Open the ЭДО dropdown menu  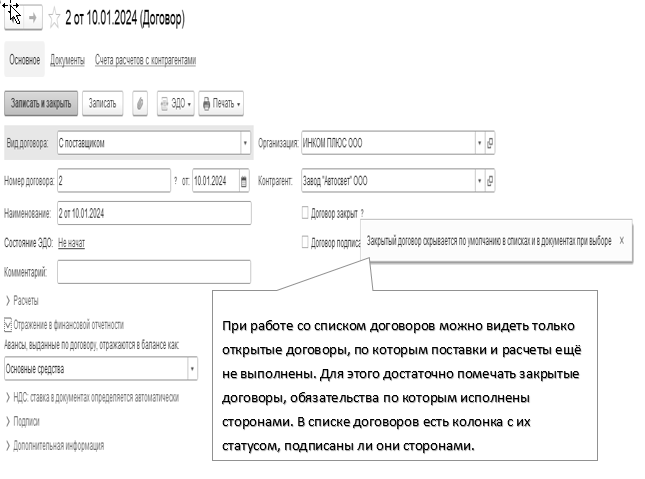click(176, 103)
